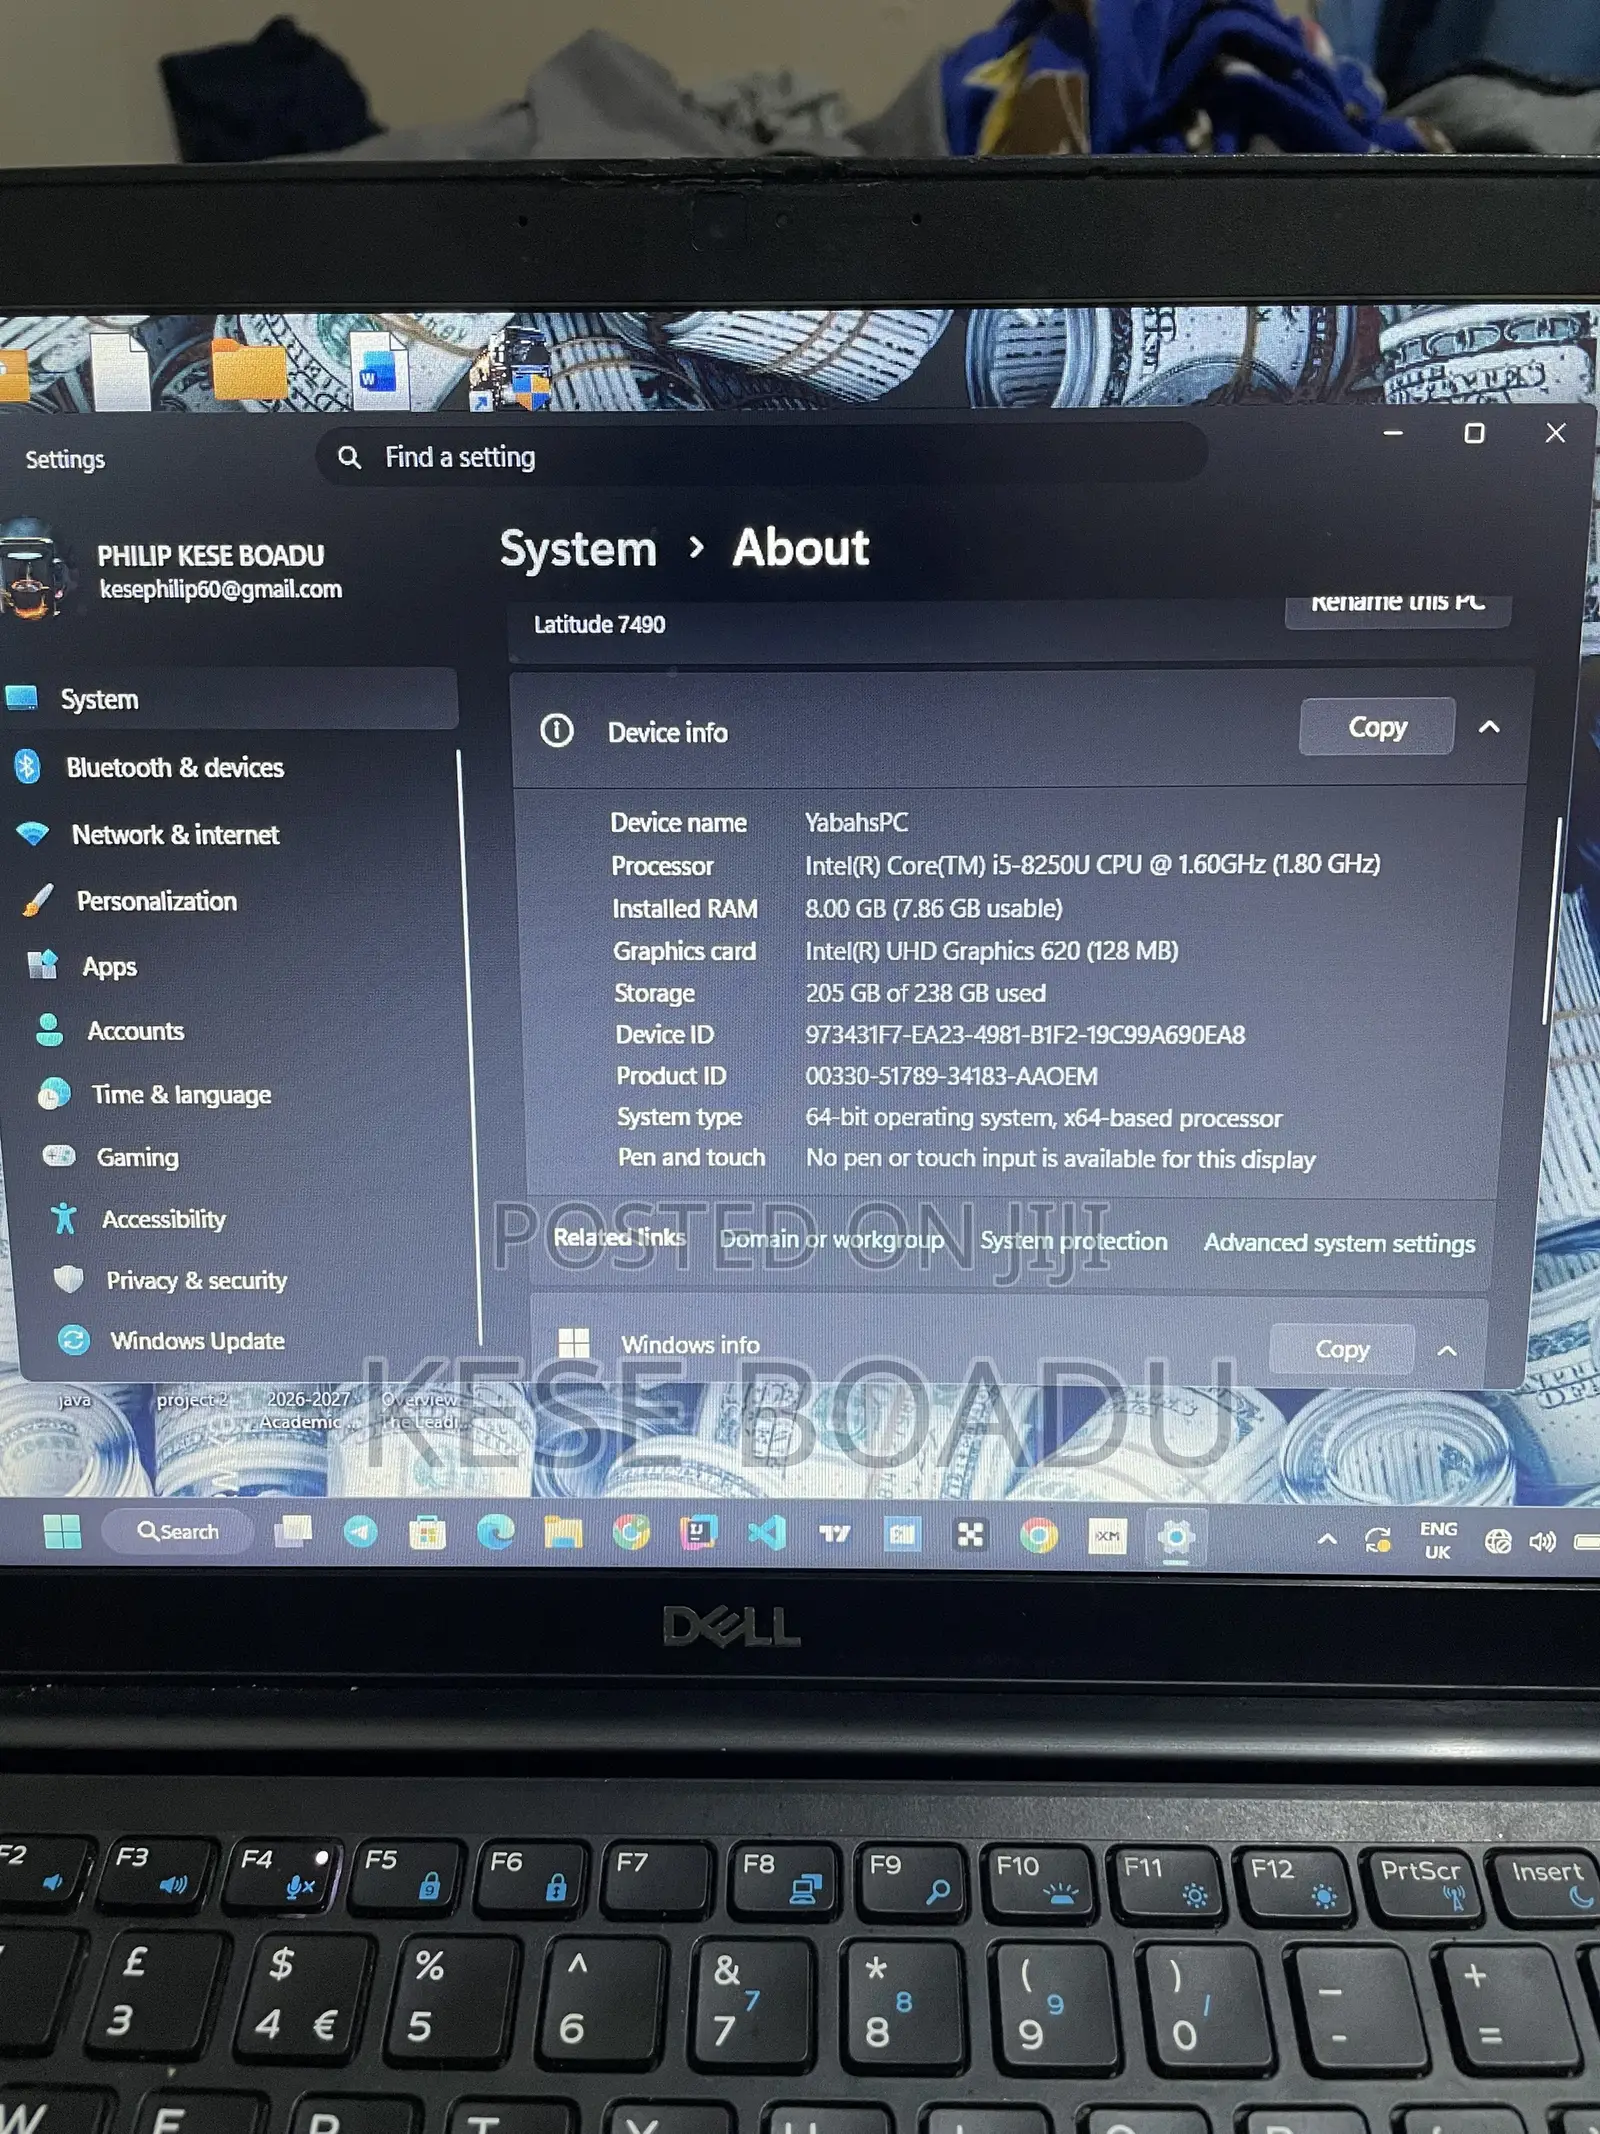Click the Device ID value text
Image resolution: width=1600 pixels, height=2134 pixels.
click(x=1025, y=1035)
